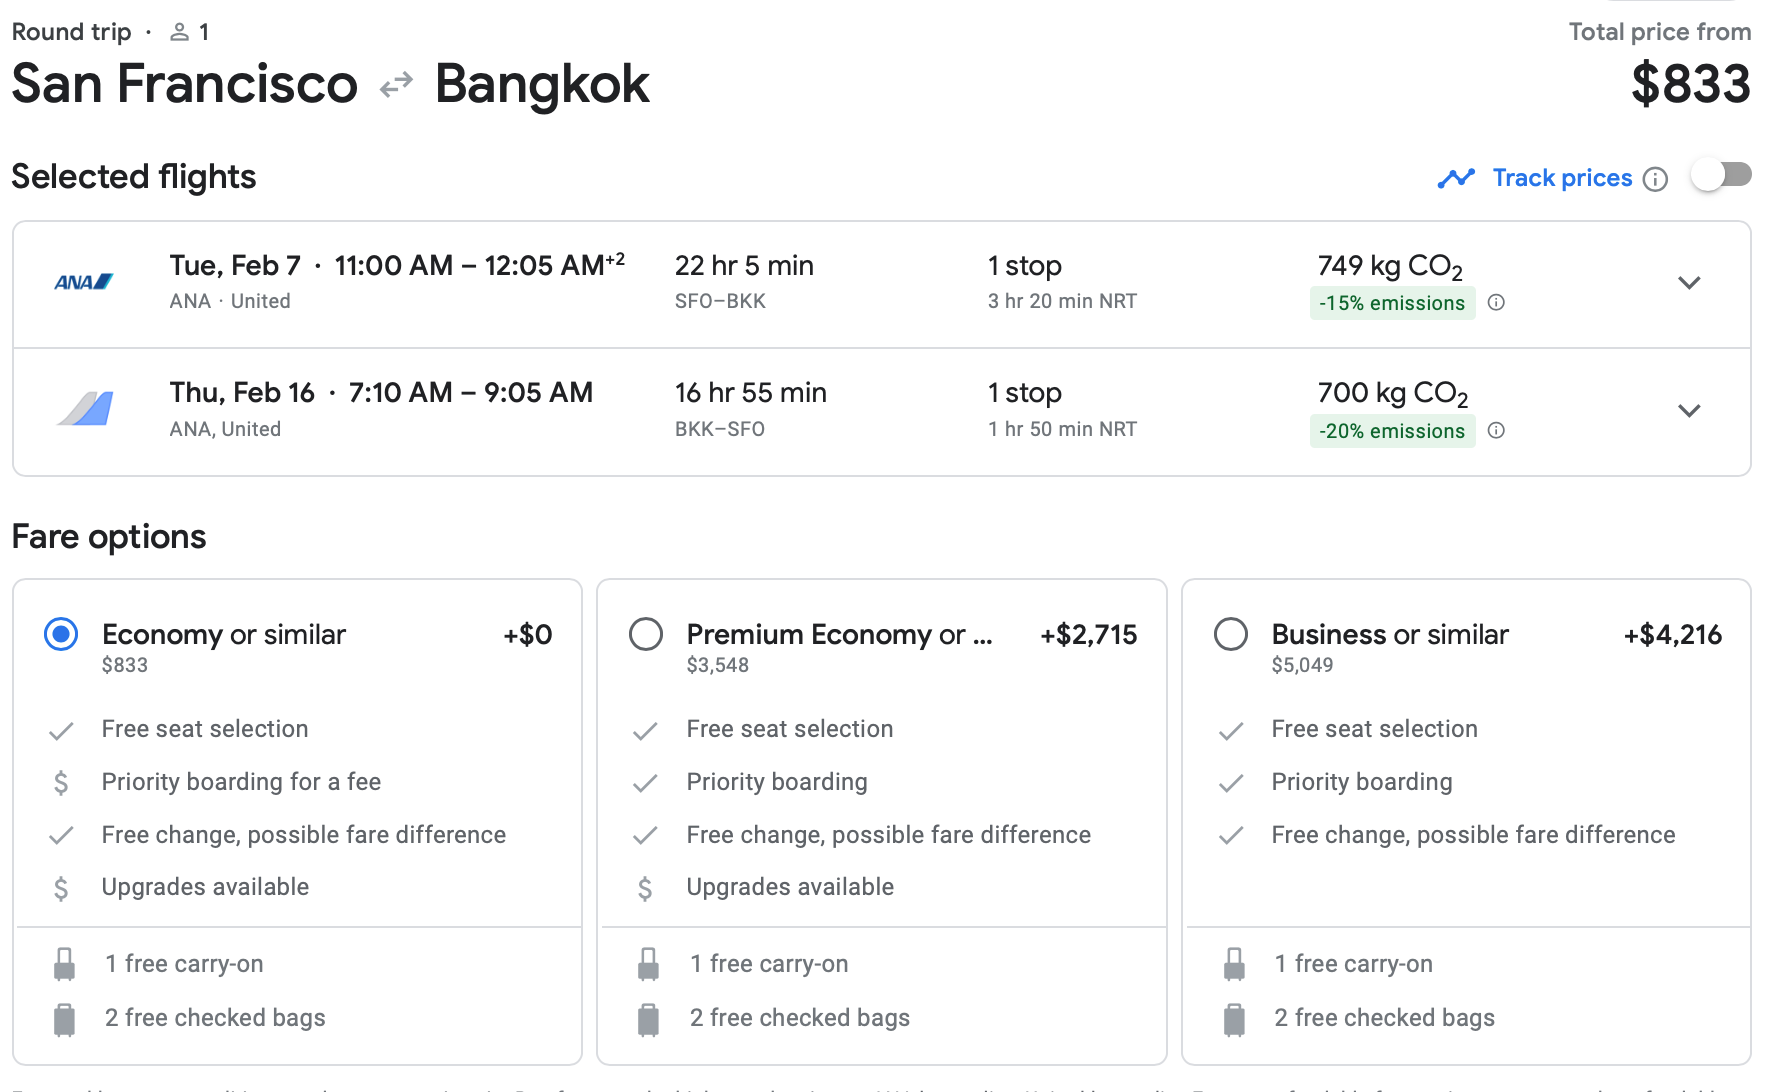Click the -15% emissions badge
The height and width of the screenshot is (1092, 1774).
pos(1391,303)
